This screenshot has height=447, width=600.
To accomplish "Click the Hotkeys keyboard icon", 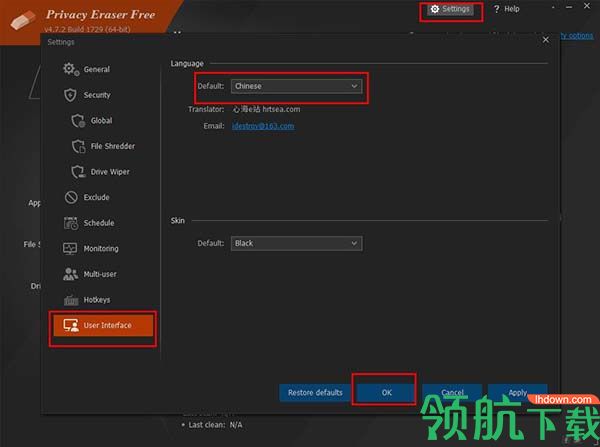I will (x=71, y=300).
